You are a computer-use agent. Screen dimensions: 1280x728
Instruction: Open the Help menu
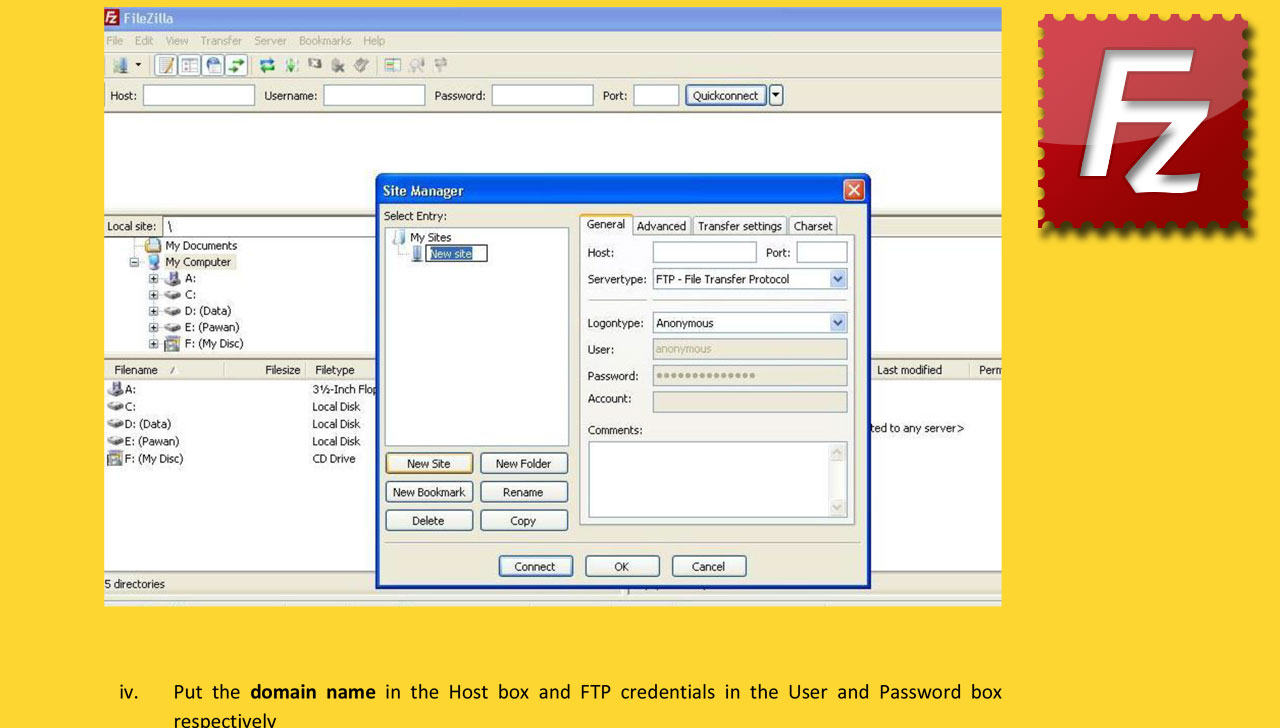[374, 41]
